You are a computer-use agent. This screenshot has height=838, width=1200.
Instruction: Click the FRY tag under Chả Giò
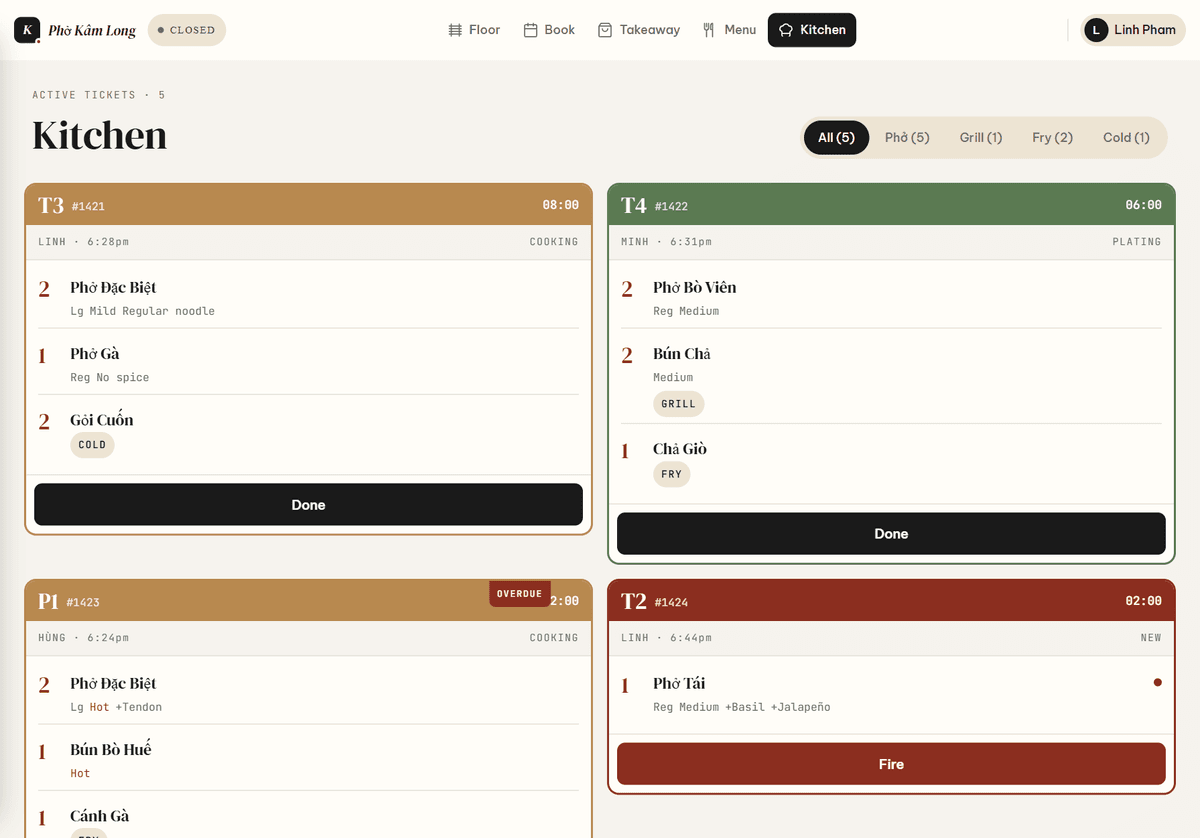coord(671,474)
